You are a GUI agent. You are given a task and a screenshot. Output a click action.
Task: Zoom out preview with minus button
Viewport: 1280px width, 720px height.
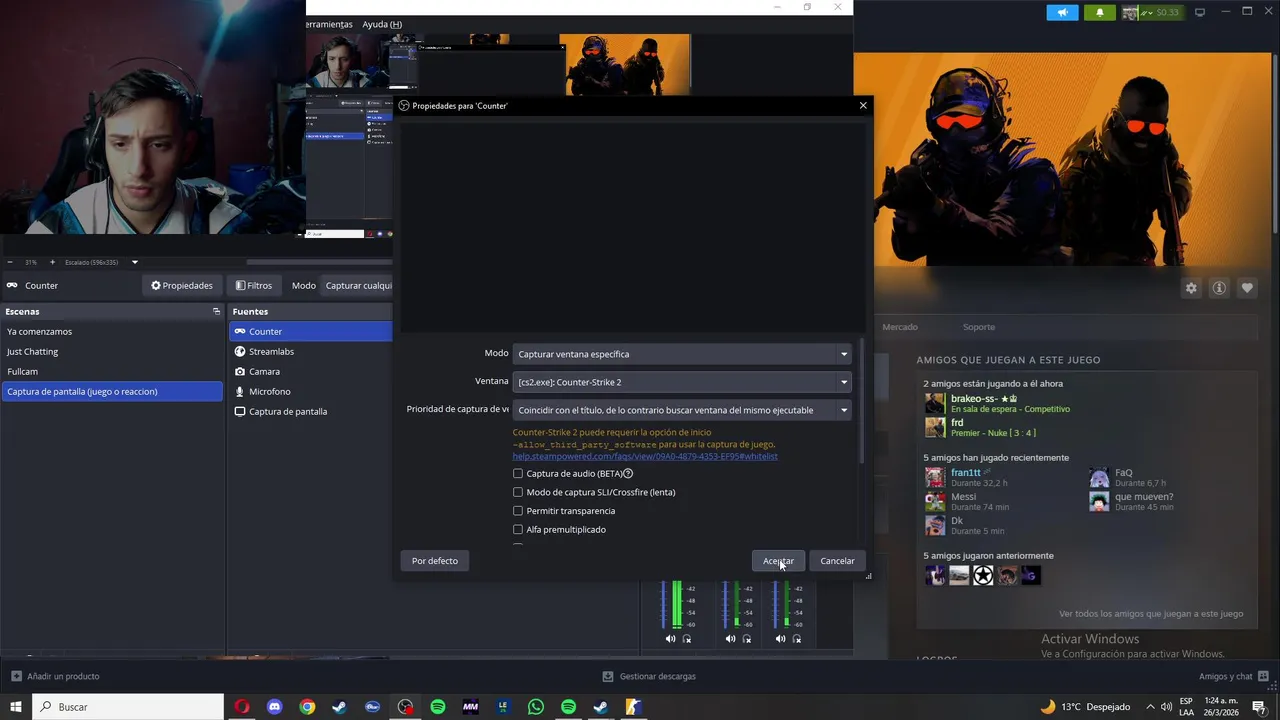[10, 263]
